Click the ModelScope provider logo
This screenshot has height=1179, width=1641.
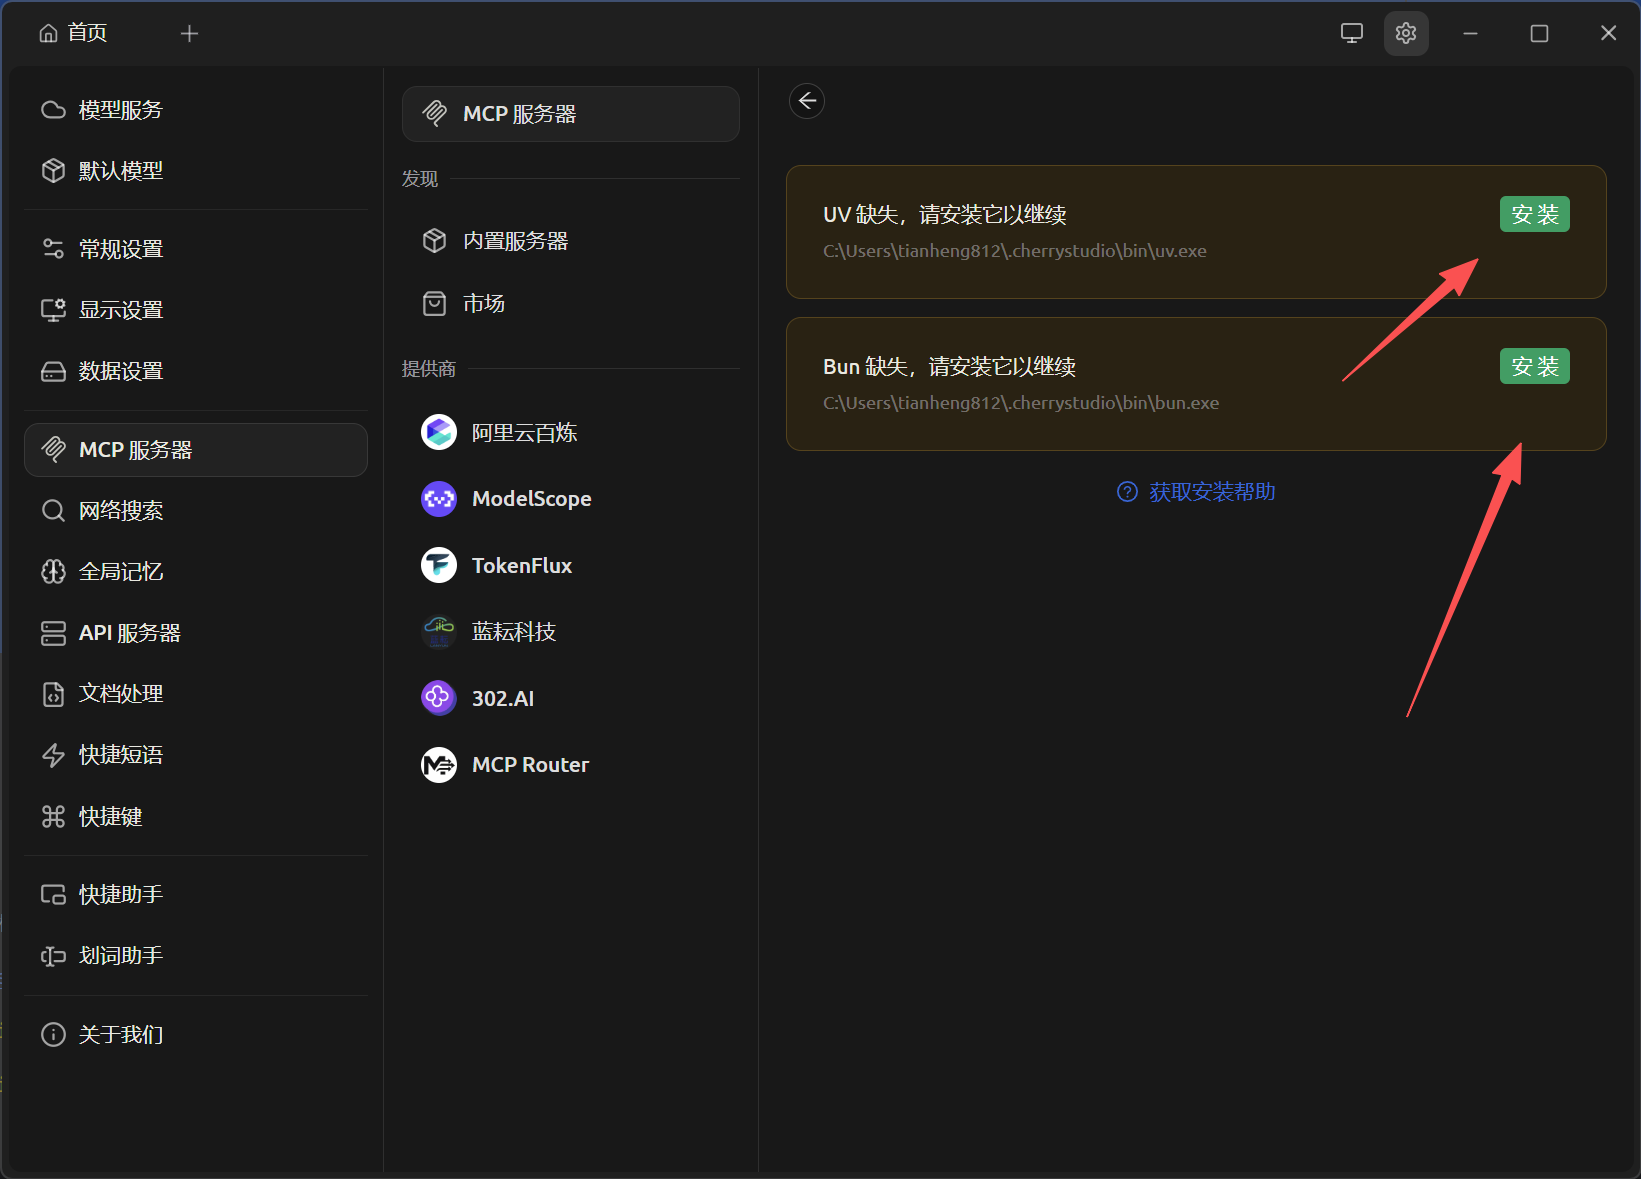tap(439, 499)
